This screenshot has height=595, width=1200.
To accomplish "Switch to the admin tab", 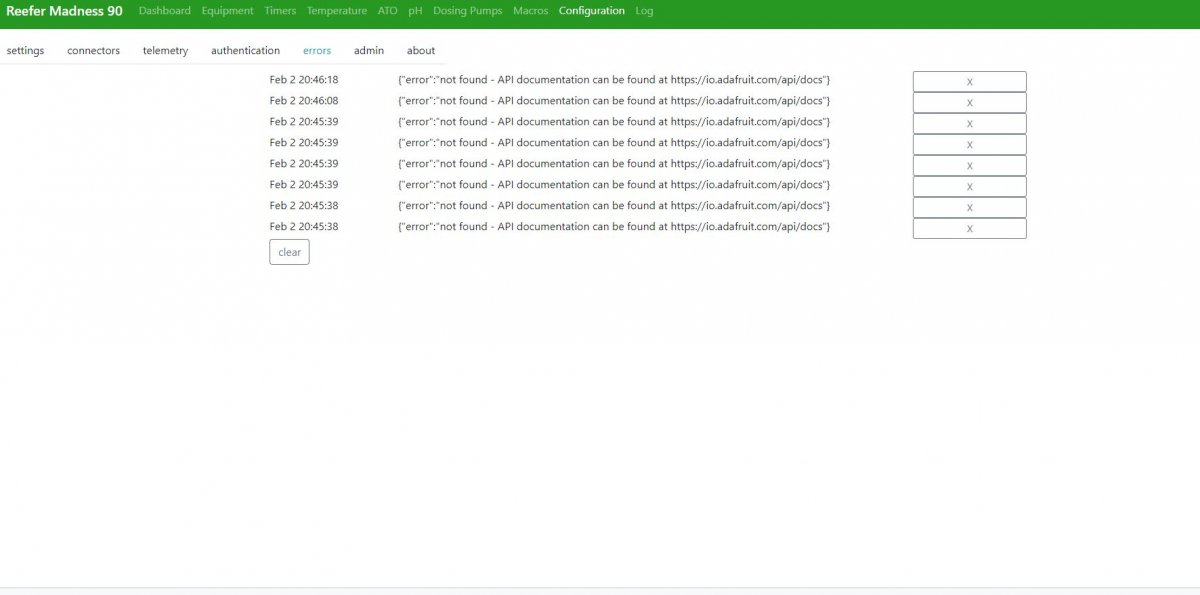I will [369, 50].
